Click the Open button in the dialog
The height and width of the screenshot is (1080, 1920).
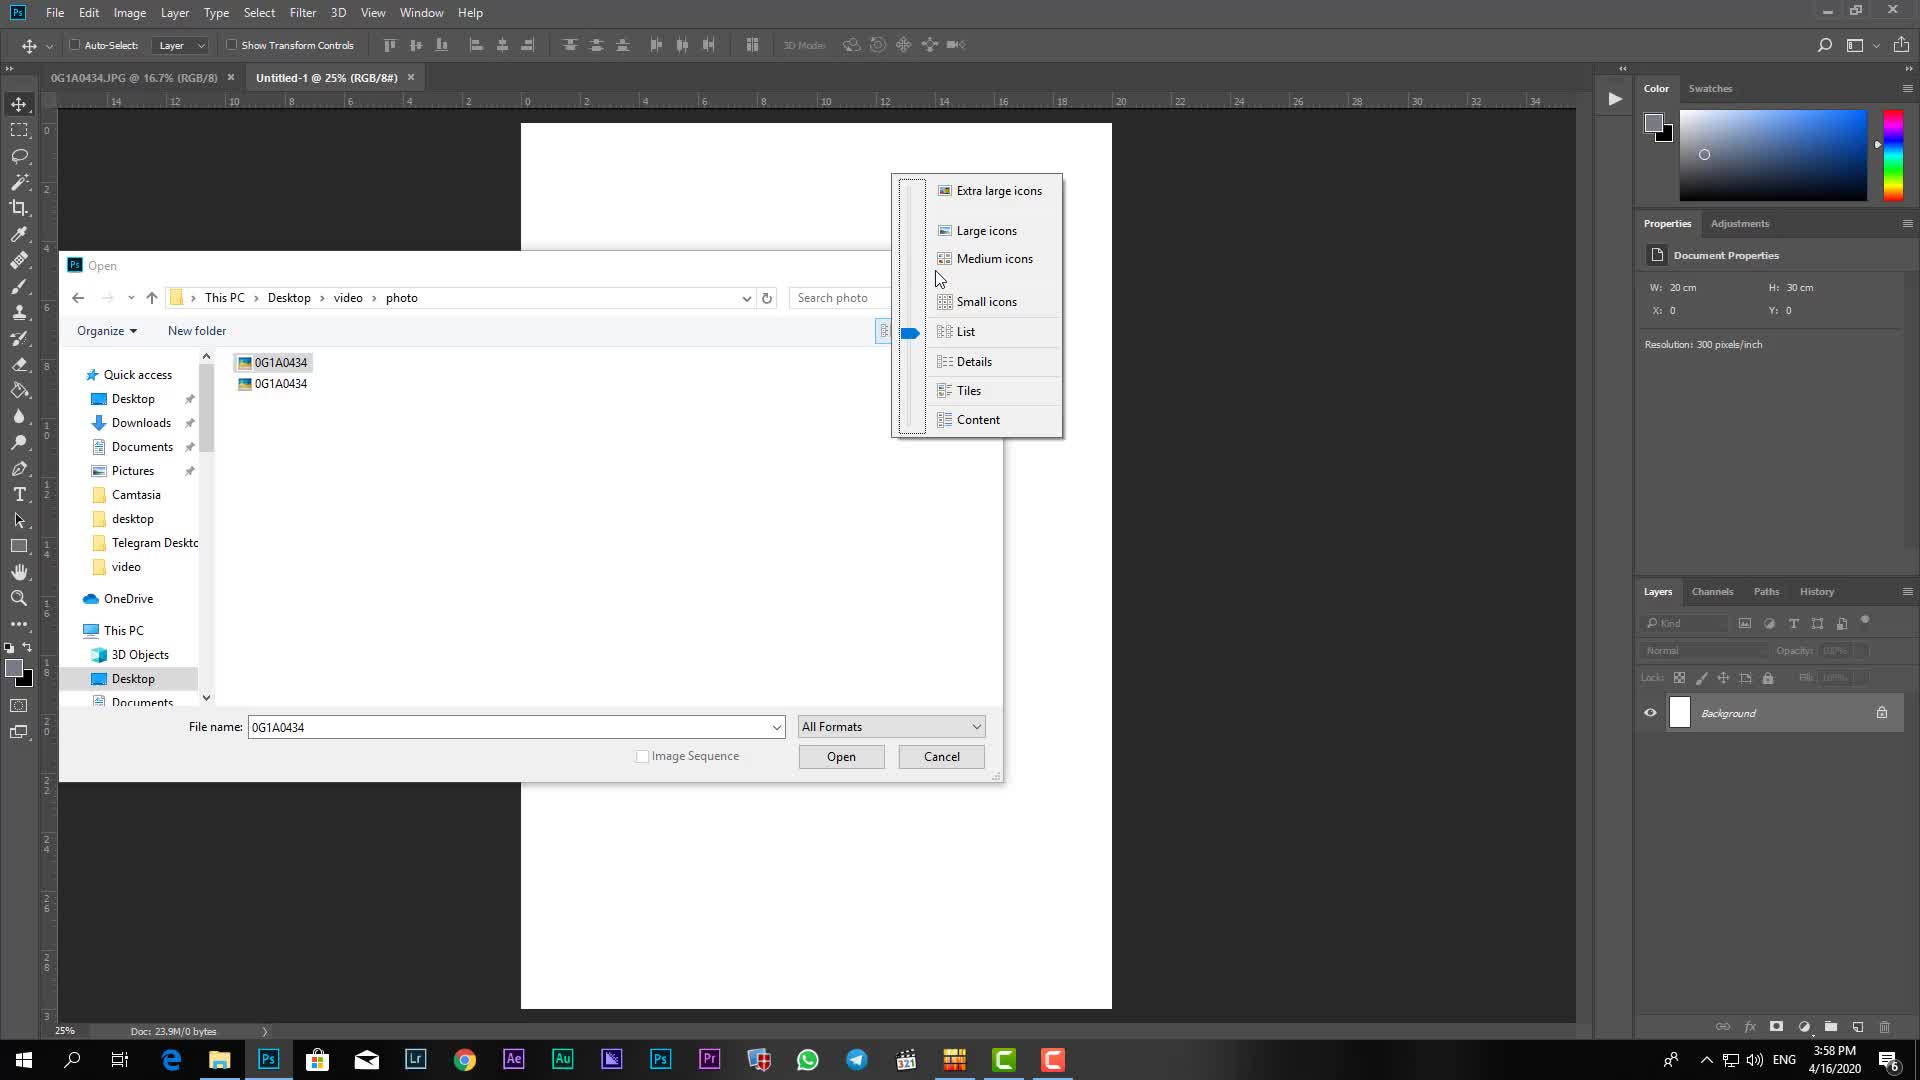pos(841,757)
